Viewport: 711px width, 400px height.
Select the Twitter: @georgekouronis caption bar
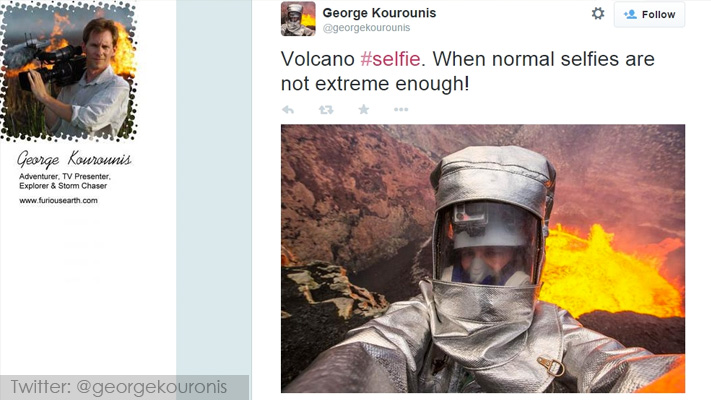click(x=124, y=387)
